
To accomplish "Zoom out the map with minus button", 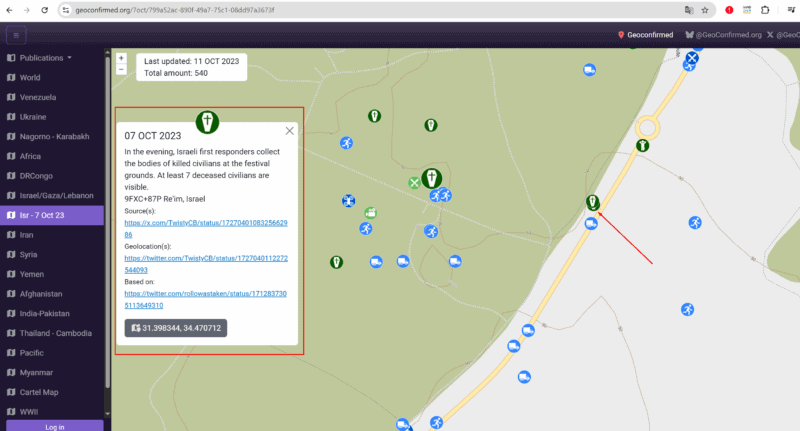I will (x=121, y=70).
